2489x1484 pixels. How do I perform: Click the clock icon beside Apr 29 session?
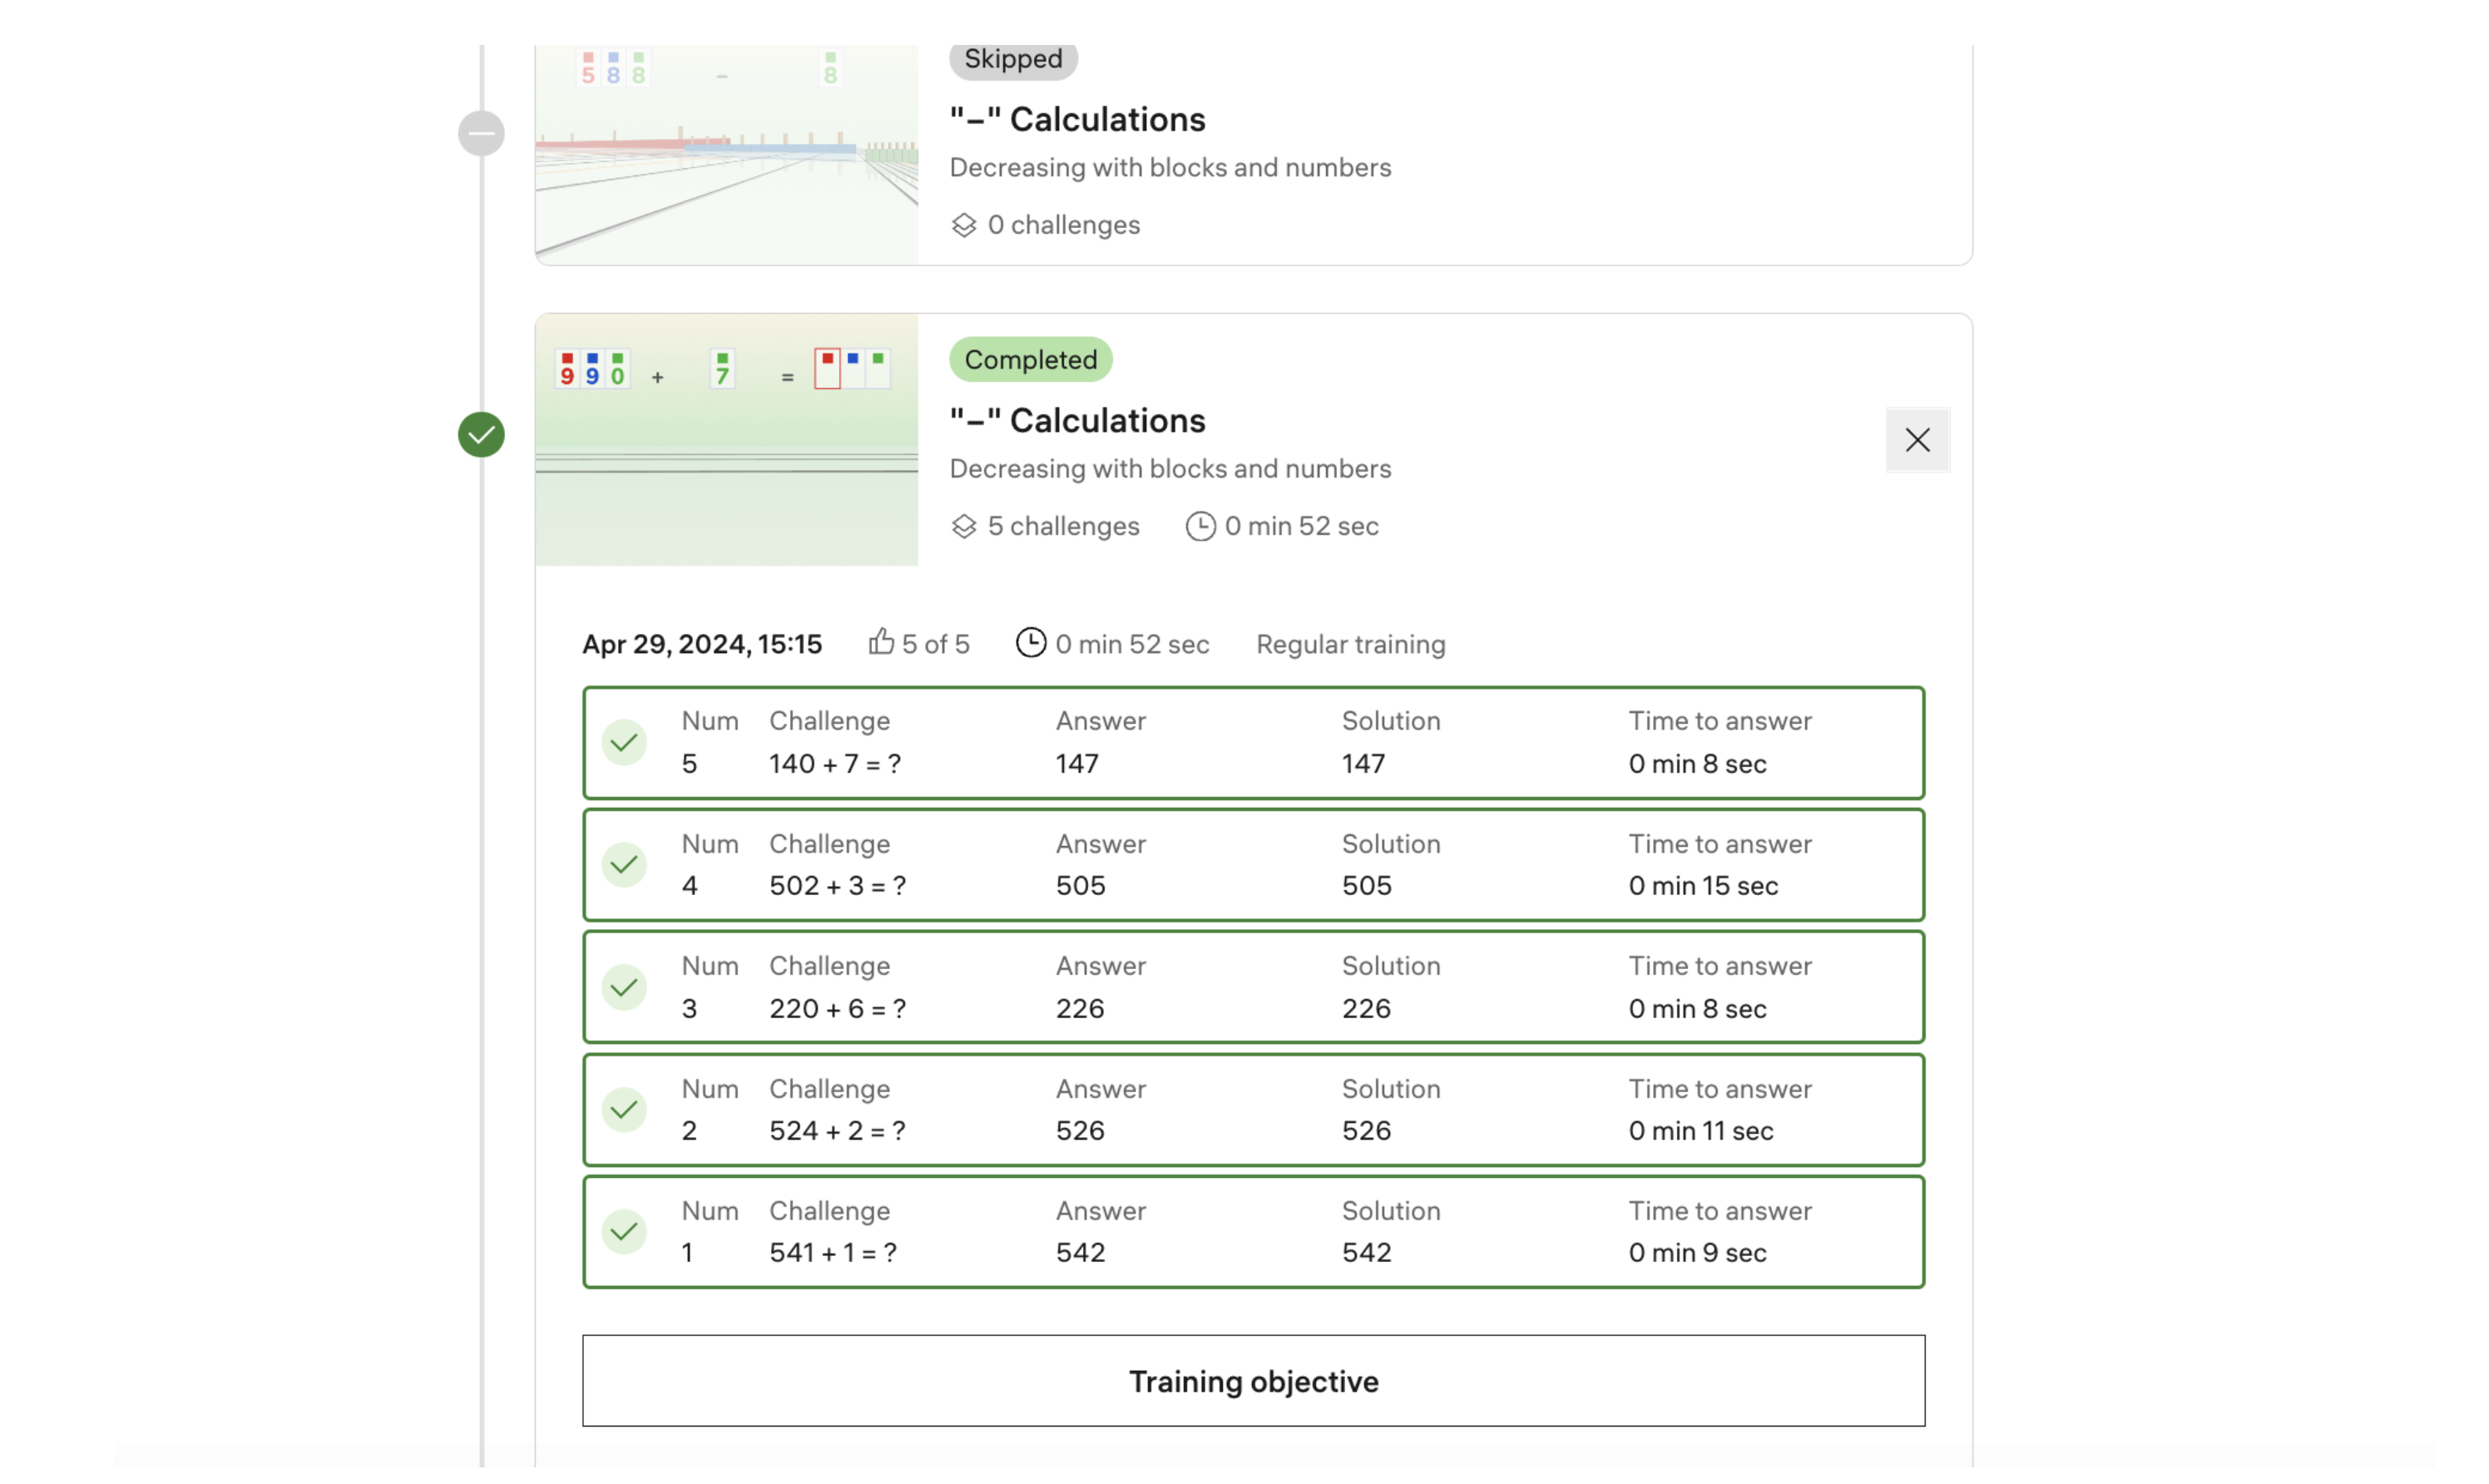1030,642
